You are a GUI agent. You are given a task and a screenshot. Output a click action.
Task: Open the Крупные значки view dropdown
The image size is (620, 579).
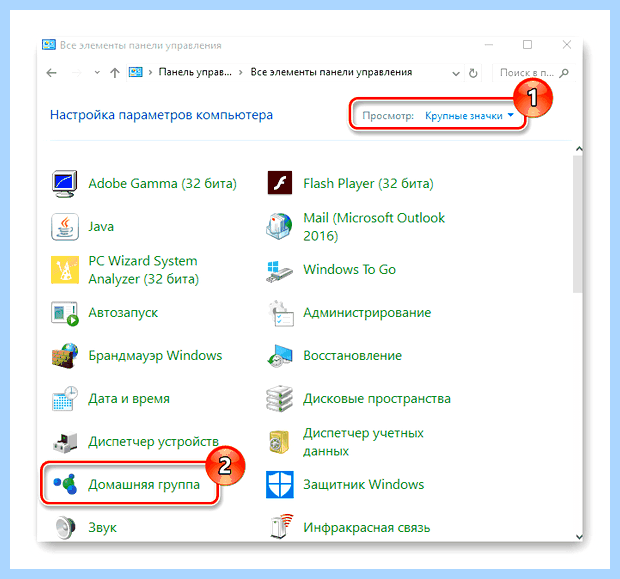(469, 116)
